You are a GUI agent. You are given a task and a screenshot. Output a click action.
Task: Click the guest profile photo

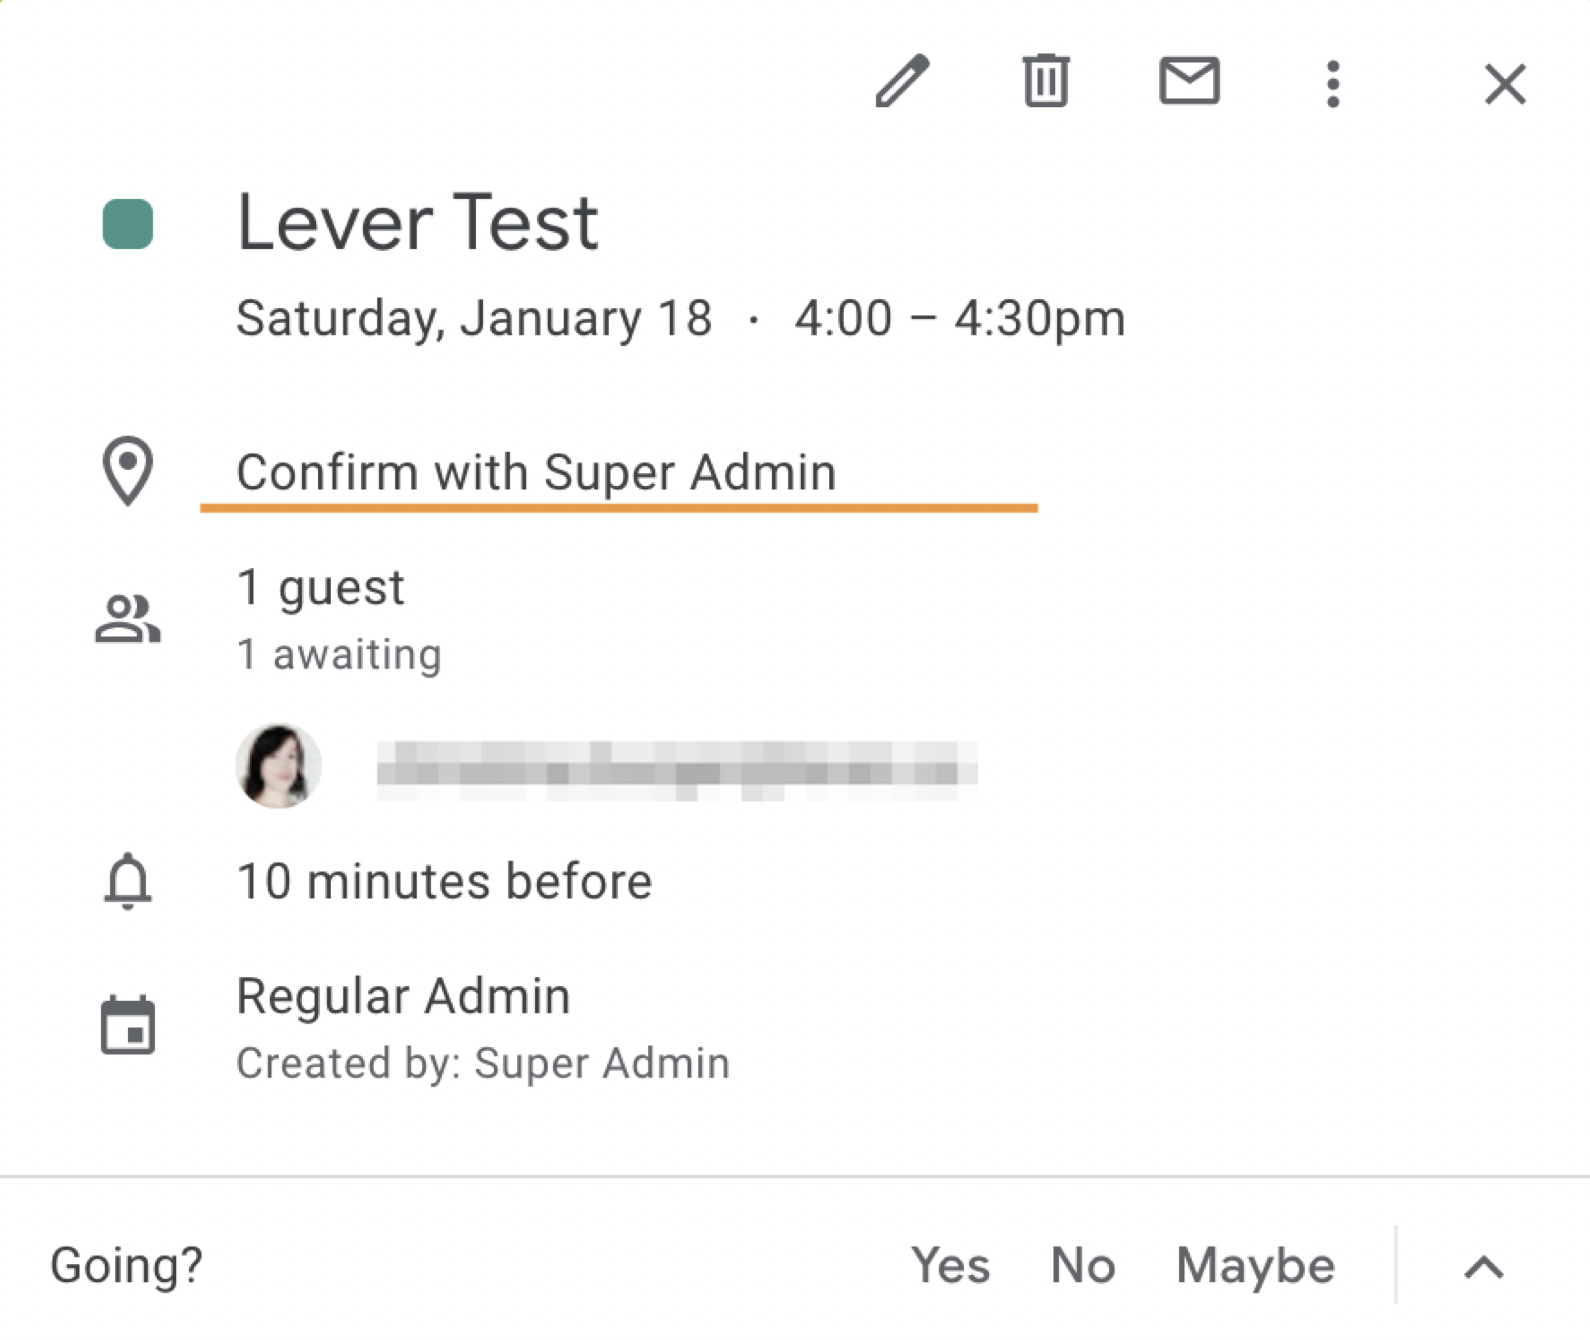click(279, 765)
